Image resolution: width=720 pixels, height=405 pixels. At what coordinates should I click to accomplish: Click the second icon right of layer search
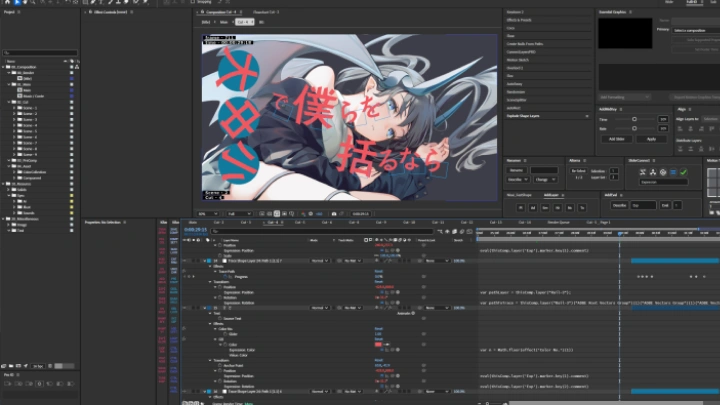(x=447, y=232)
